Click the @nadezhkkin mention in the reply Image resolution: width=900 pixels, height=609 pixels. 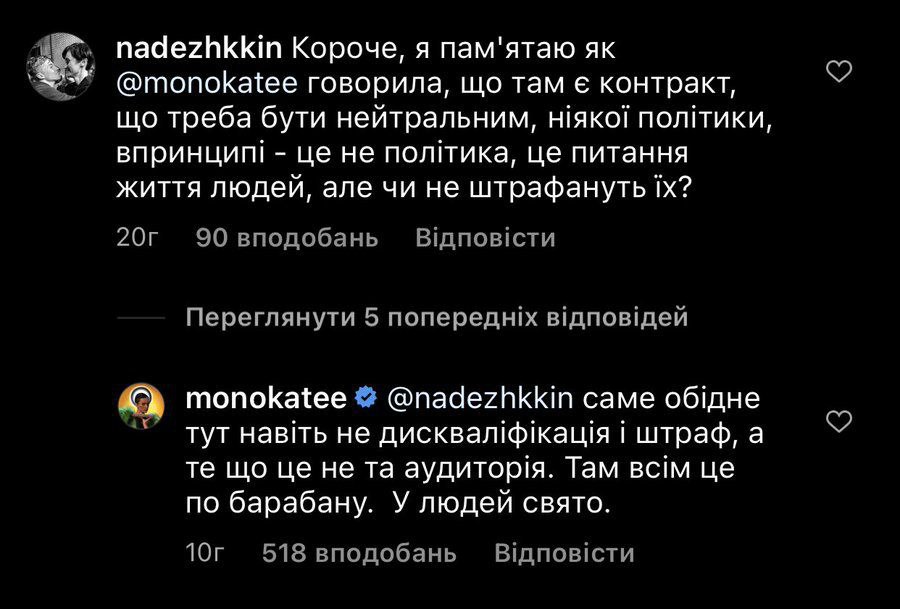pyautogui.click(x=479, y=399)
